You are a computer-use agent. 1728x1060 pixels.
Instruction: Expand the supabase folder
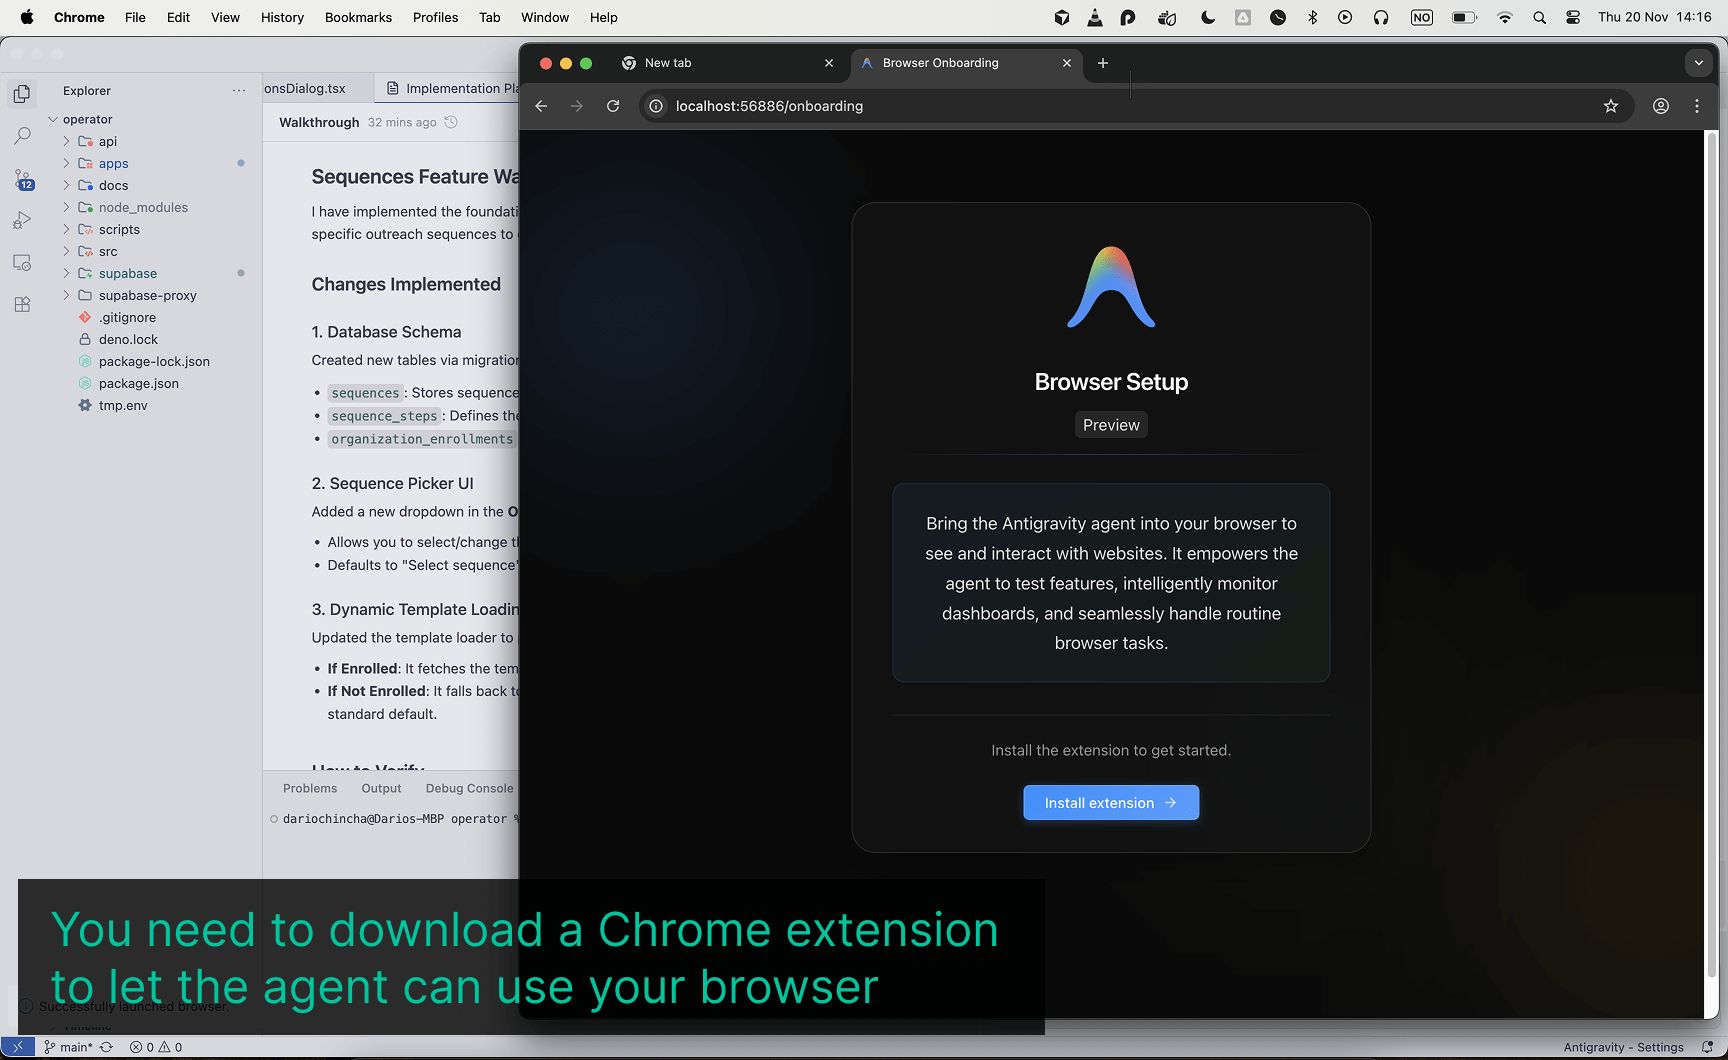point(67,273)
